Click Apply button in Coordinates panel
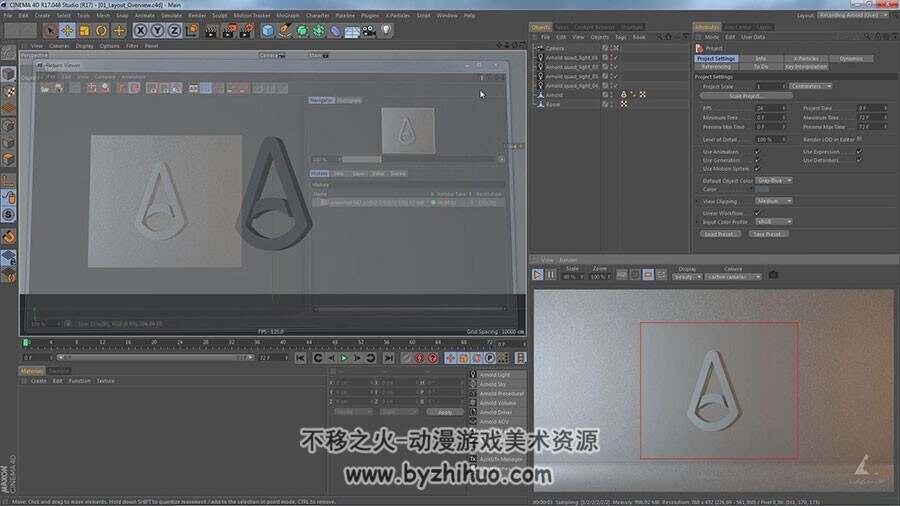This screenshot has height=506, width=900. point(445,412)
